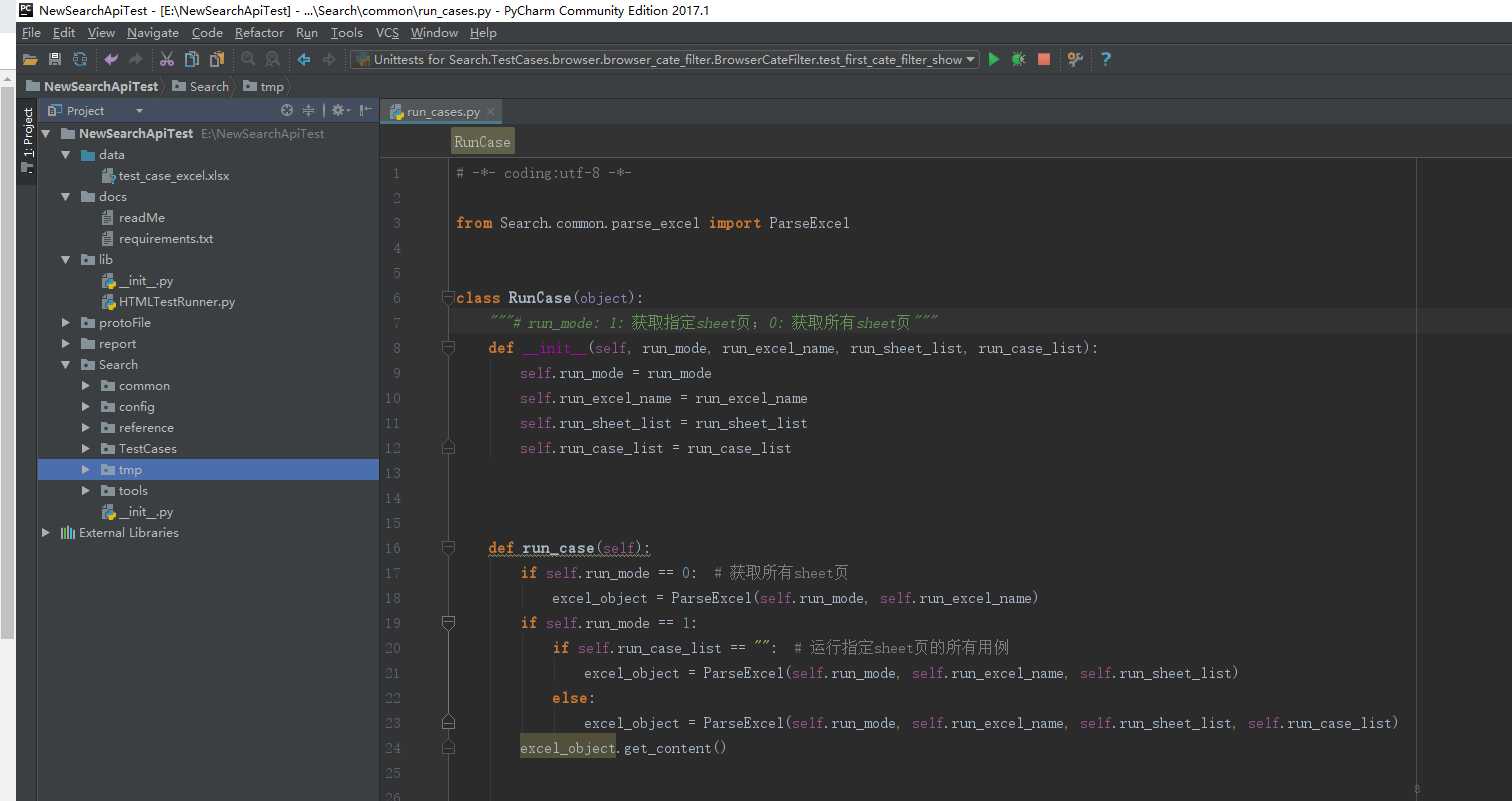Collapse the NewSearchApiTest root folder

46,134
